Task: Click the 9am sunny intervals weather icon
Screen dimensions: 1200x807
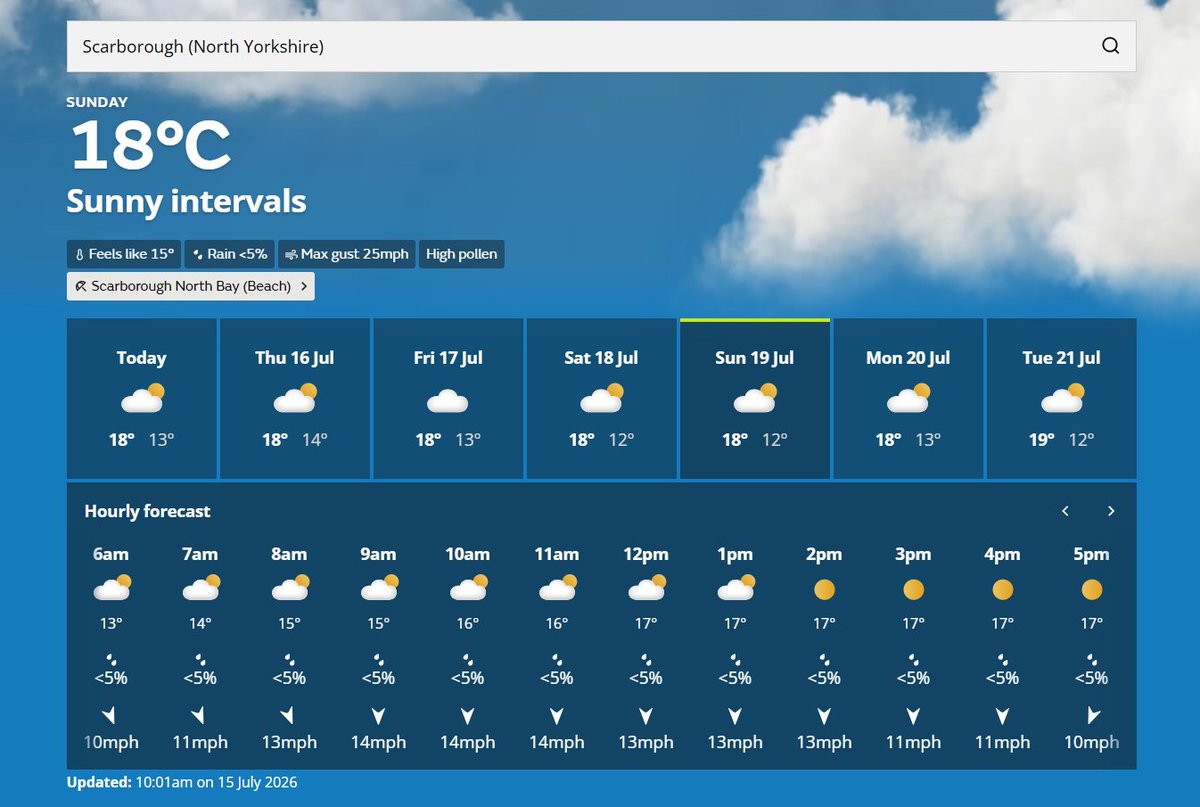Action: click(x=379, y=588)
